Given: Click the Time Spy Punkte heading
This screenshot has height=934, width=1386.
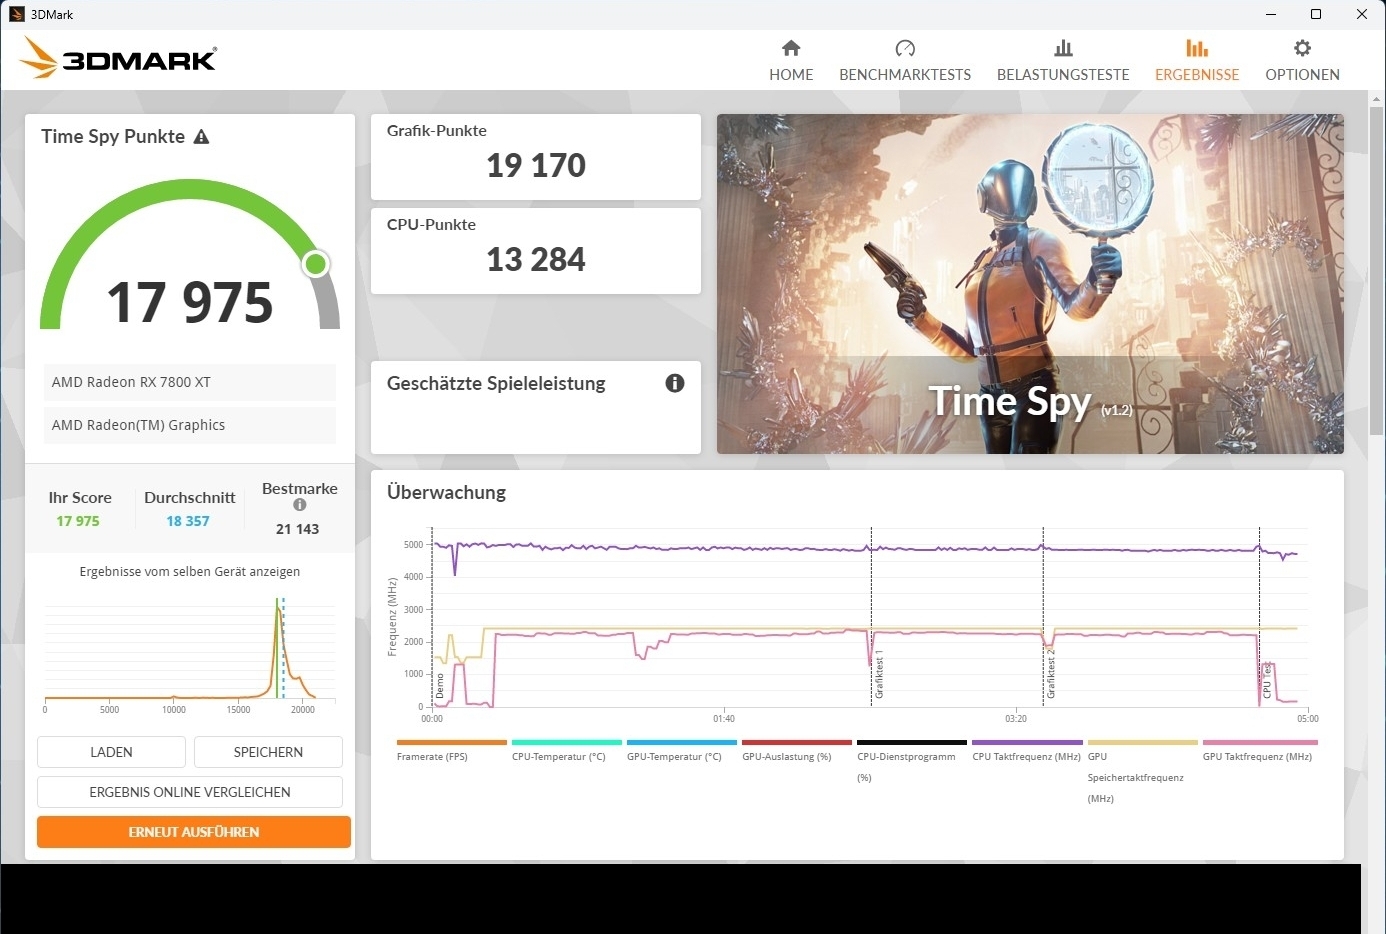Looking at the screenshot, I should point(113,137).
